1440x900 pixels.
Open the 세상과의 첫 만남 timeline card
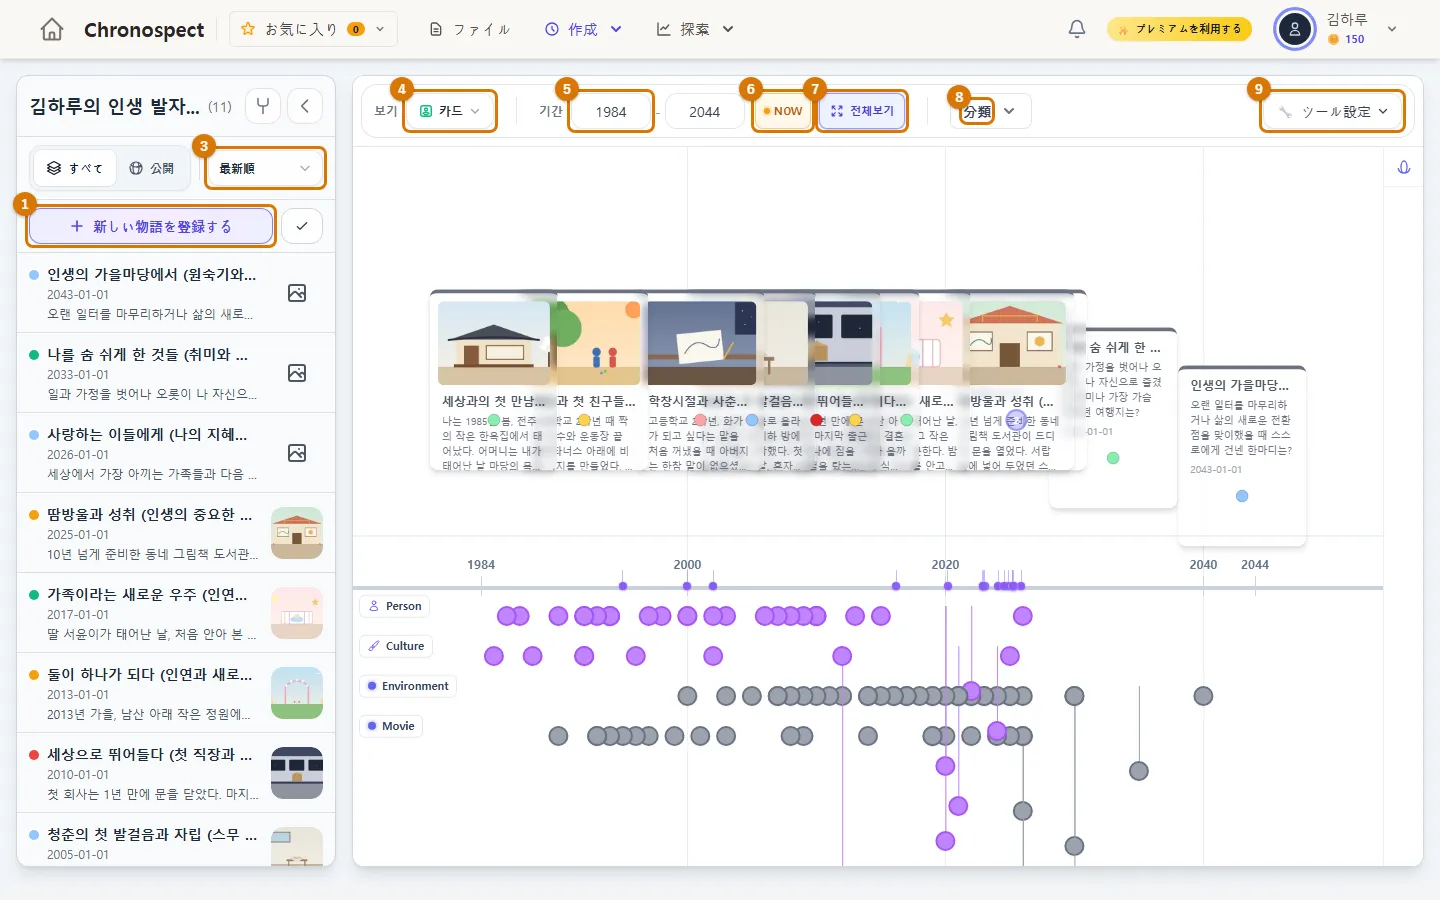493,381
